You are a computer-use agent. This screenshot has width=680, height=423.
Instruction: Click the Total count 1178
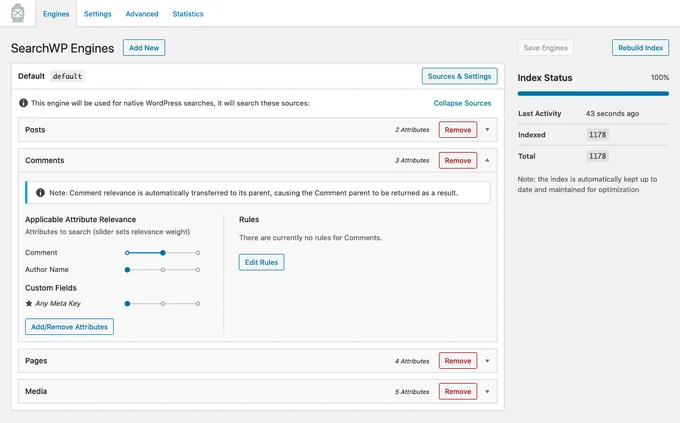[597, 156]
